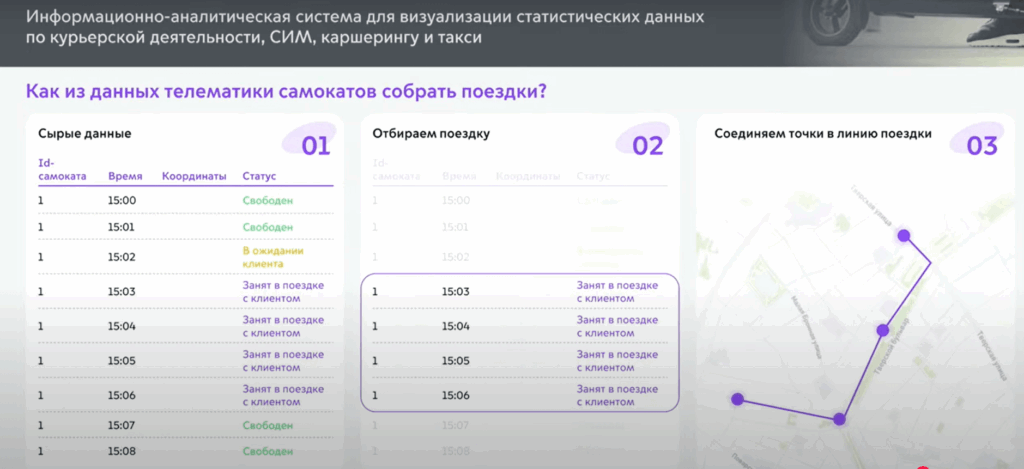Click 'Занят в поездке' status at 15:03, Сырые данные
Viewport: 1024px width, 469px height.
tap(283, 292)
